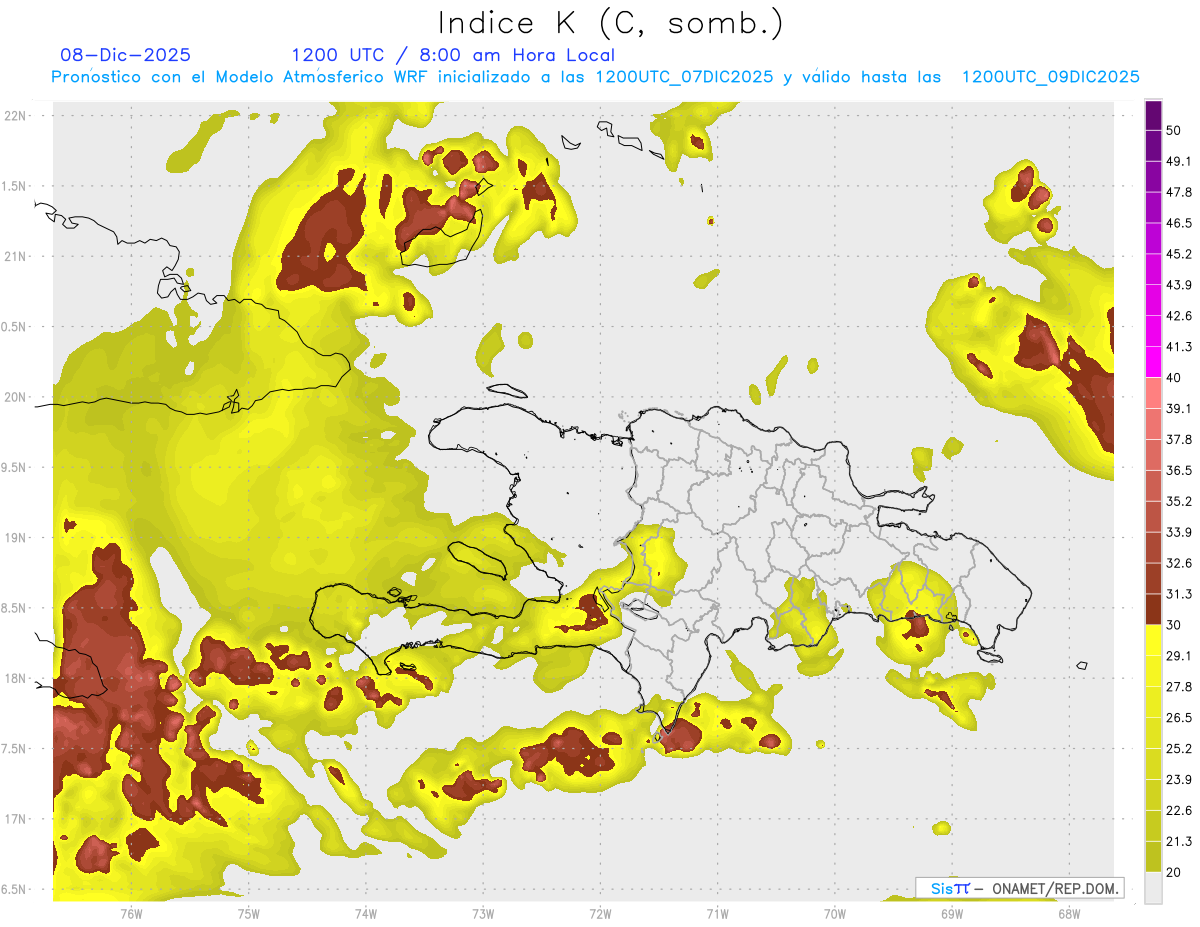Click the "1200 UTC / 8:00 am Hora Local" text
The height and width of the screenshot is (927, 1200).
coord(453,55)
